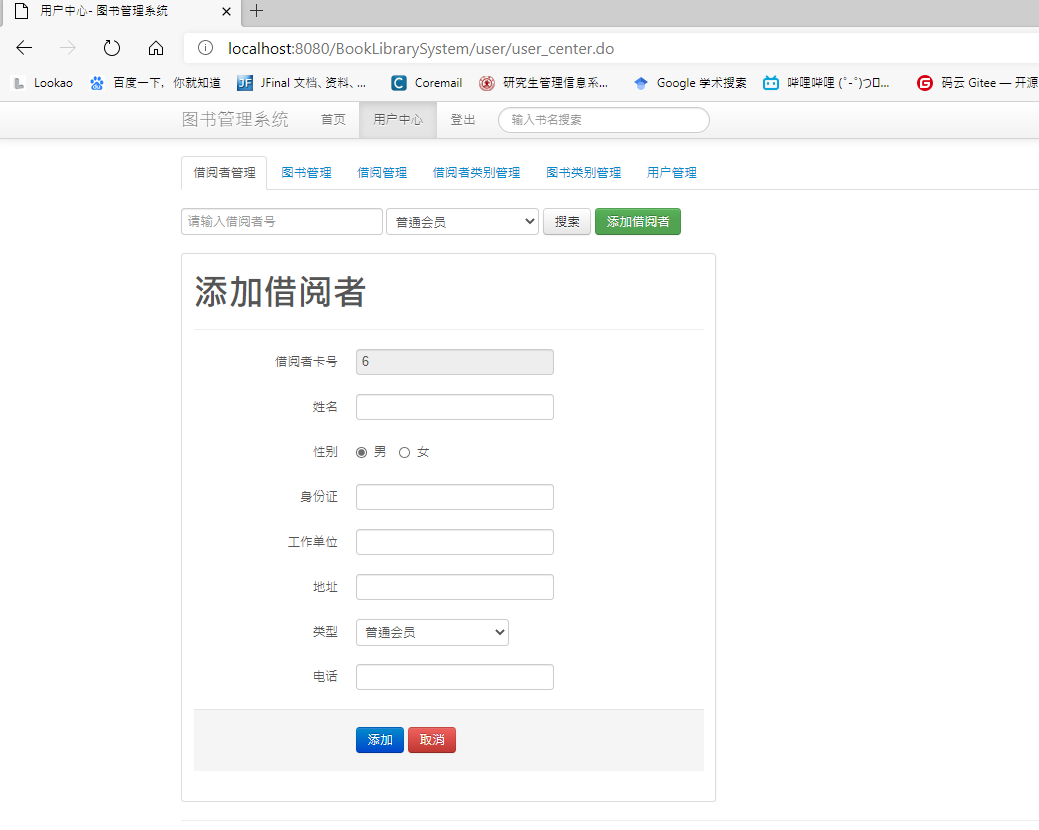
Task: Open the Google Scholar search bookmark
Action: coord(690,83)
